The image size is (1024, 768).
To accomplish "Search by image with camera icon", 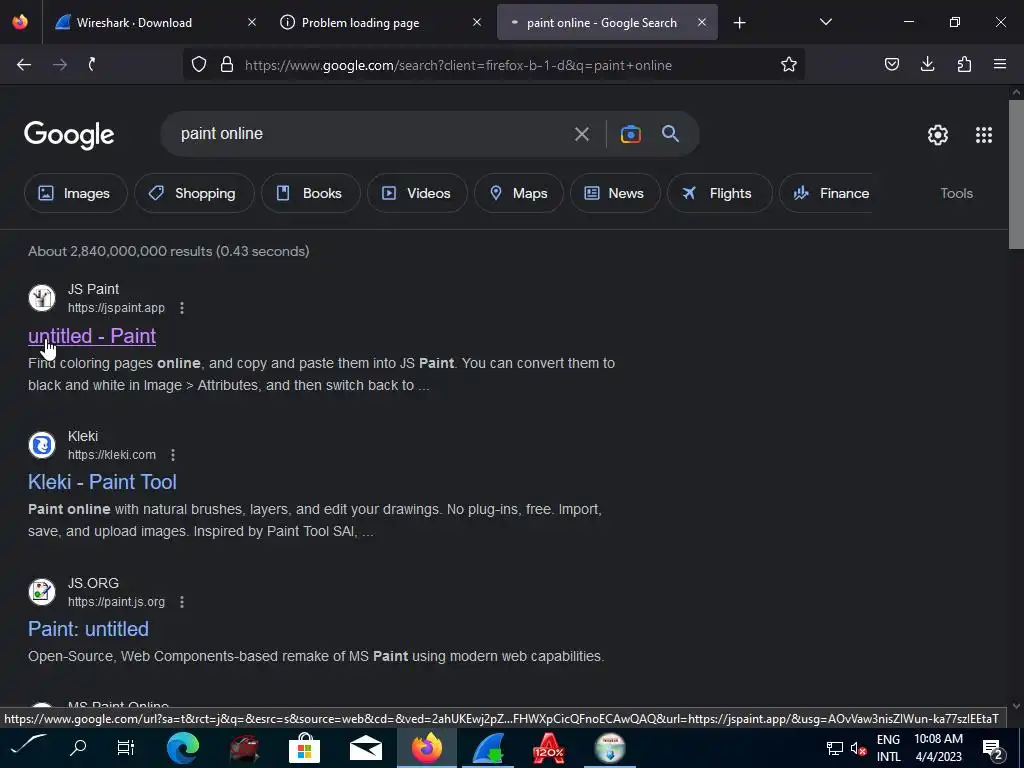I will pos(631,135).
